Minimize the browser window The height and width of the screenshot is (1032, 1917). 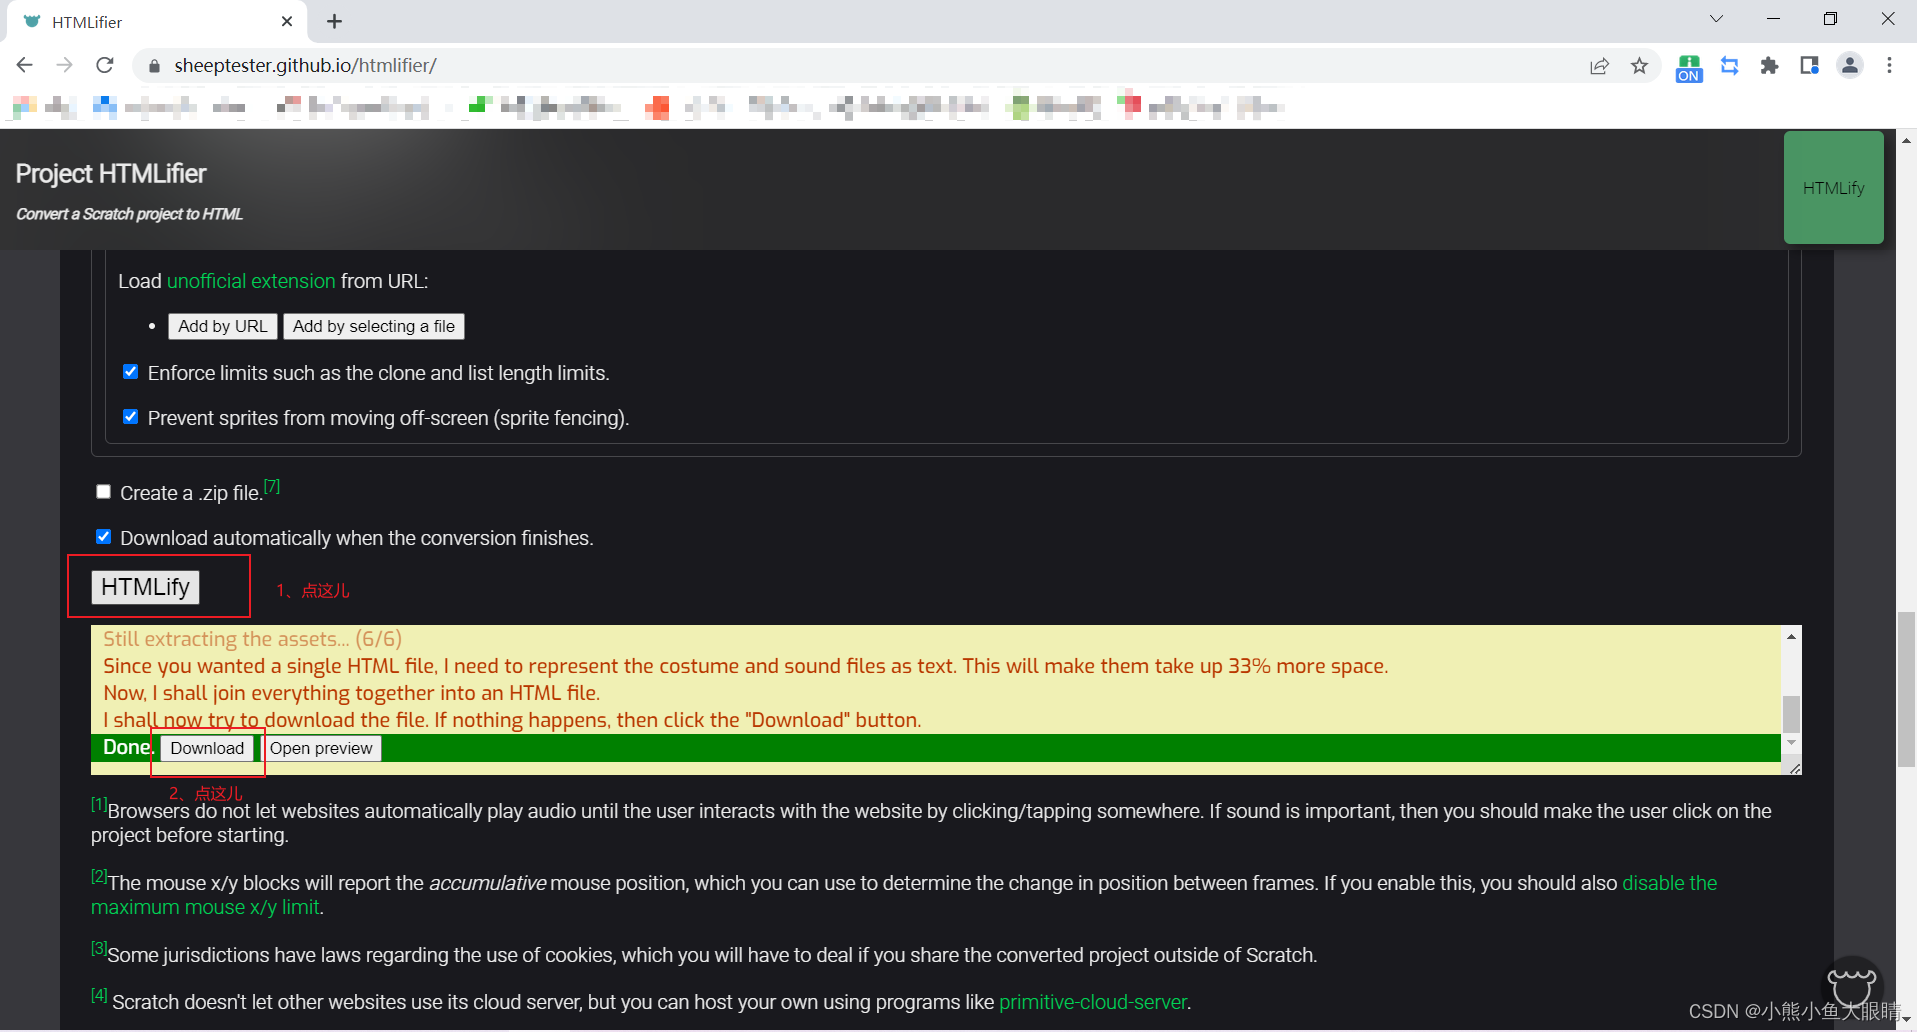pos(1773,19)
